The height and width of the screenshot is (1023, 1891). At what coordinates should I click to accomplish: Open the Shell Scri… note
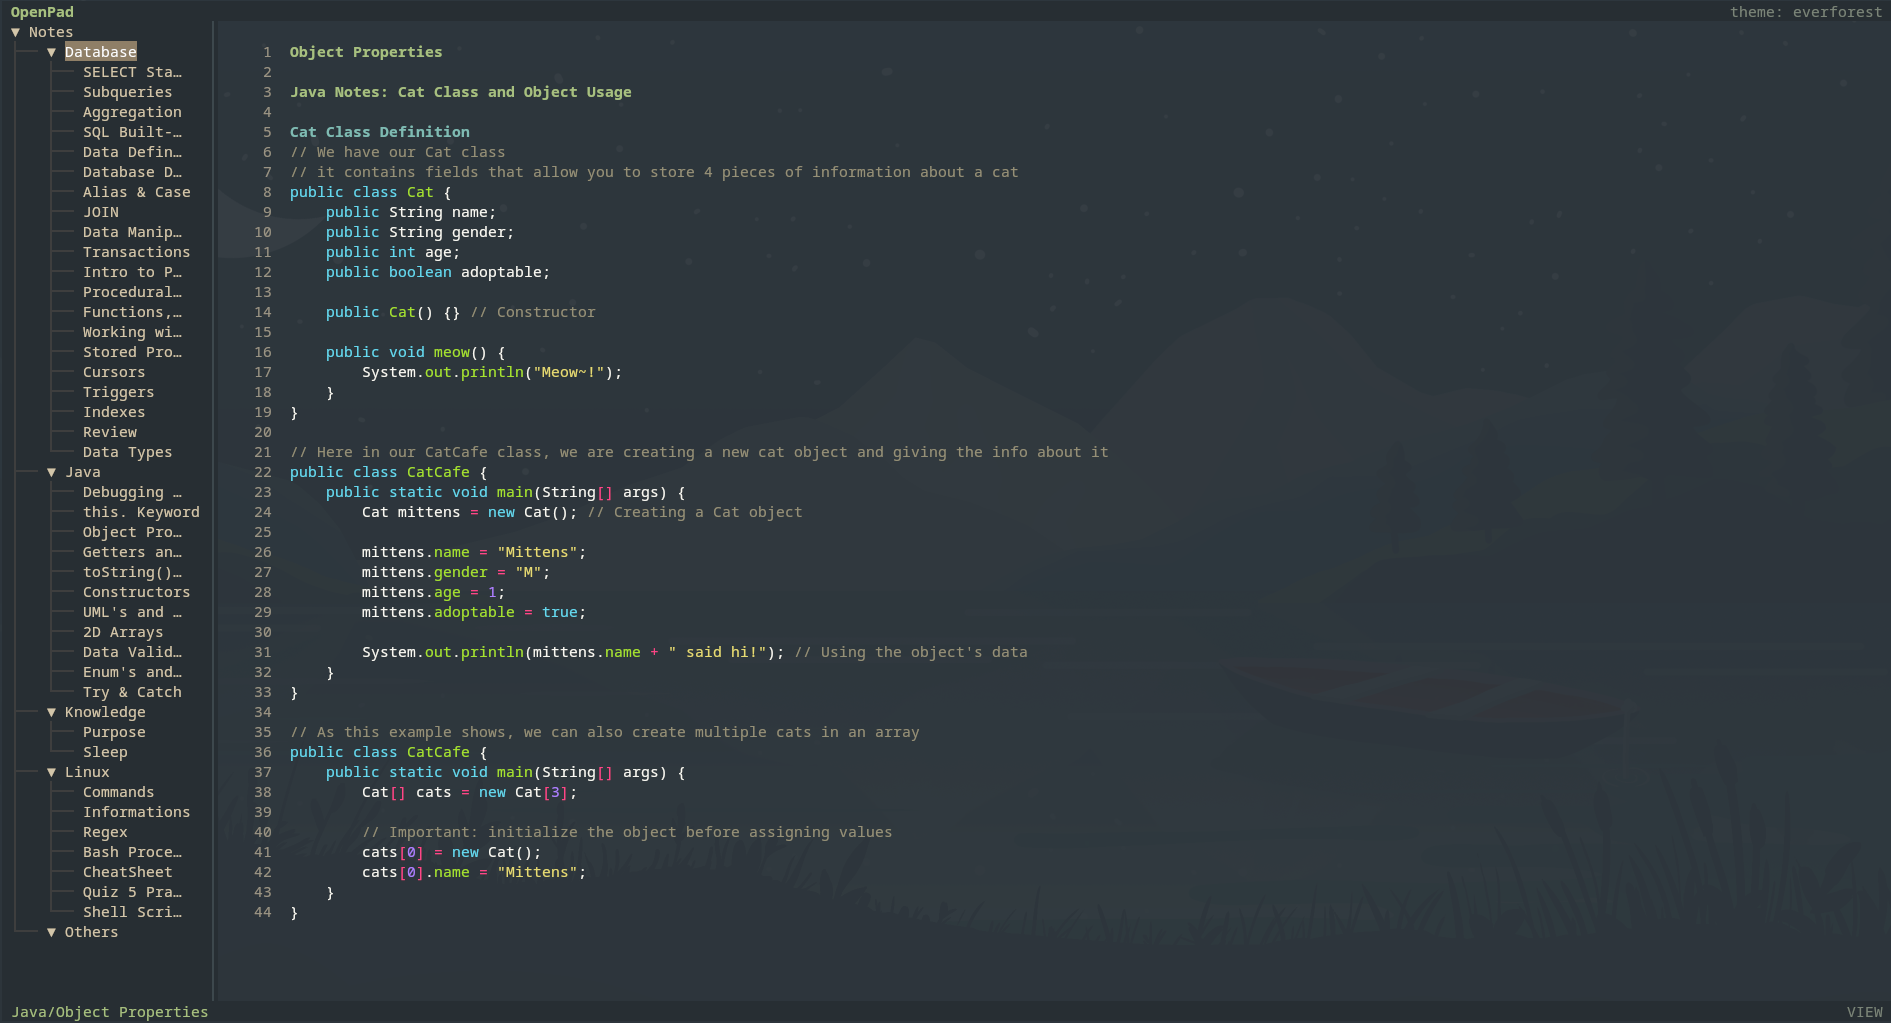(132, 912)
